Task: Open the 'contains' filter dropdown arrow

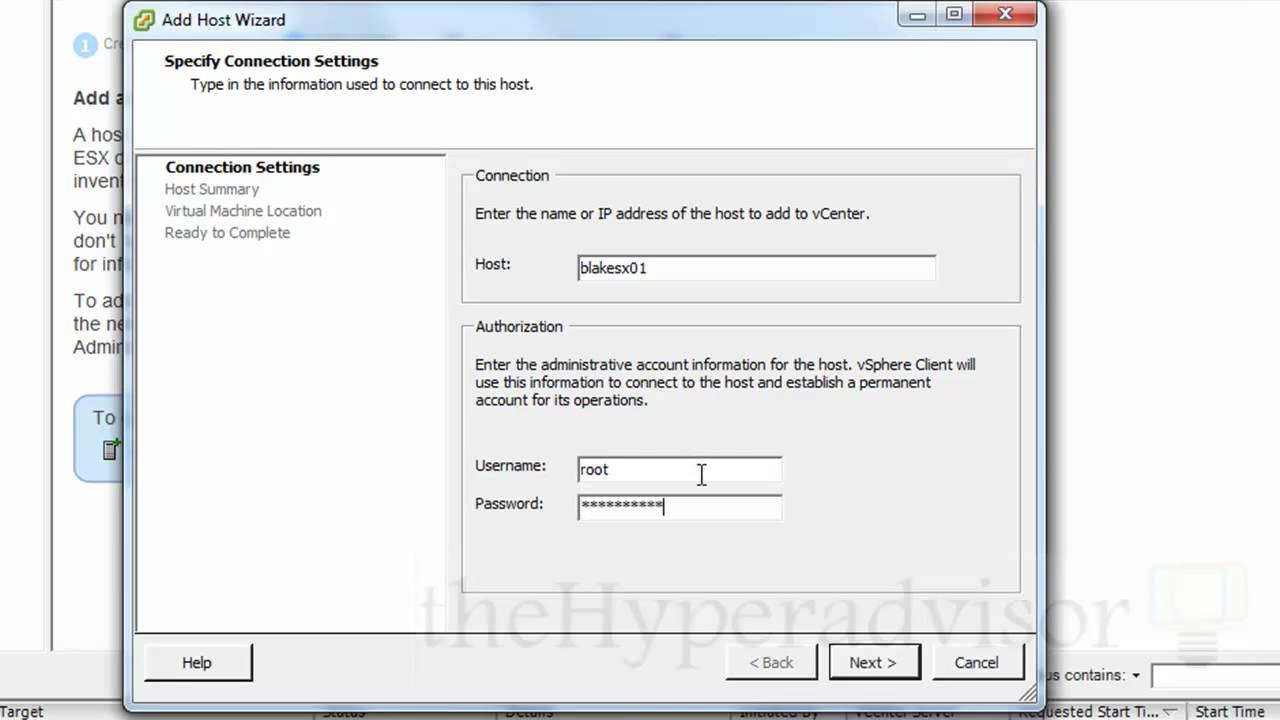Action: [1136, 676]
